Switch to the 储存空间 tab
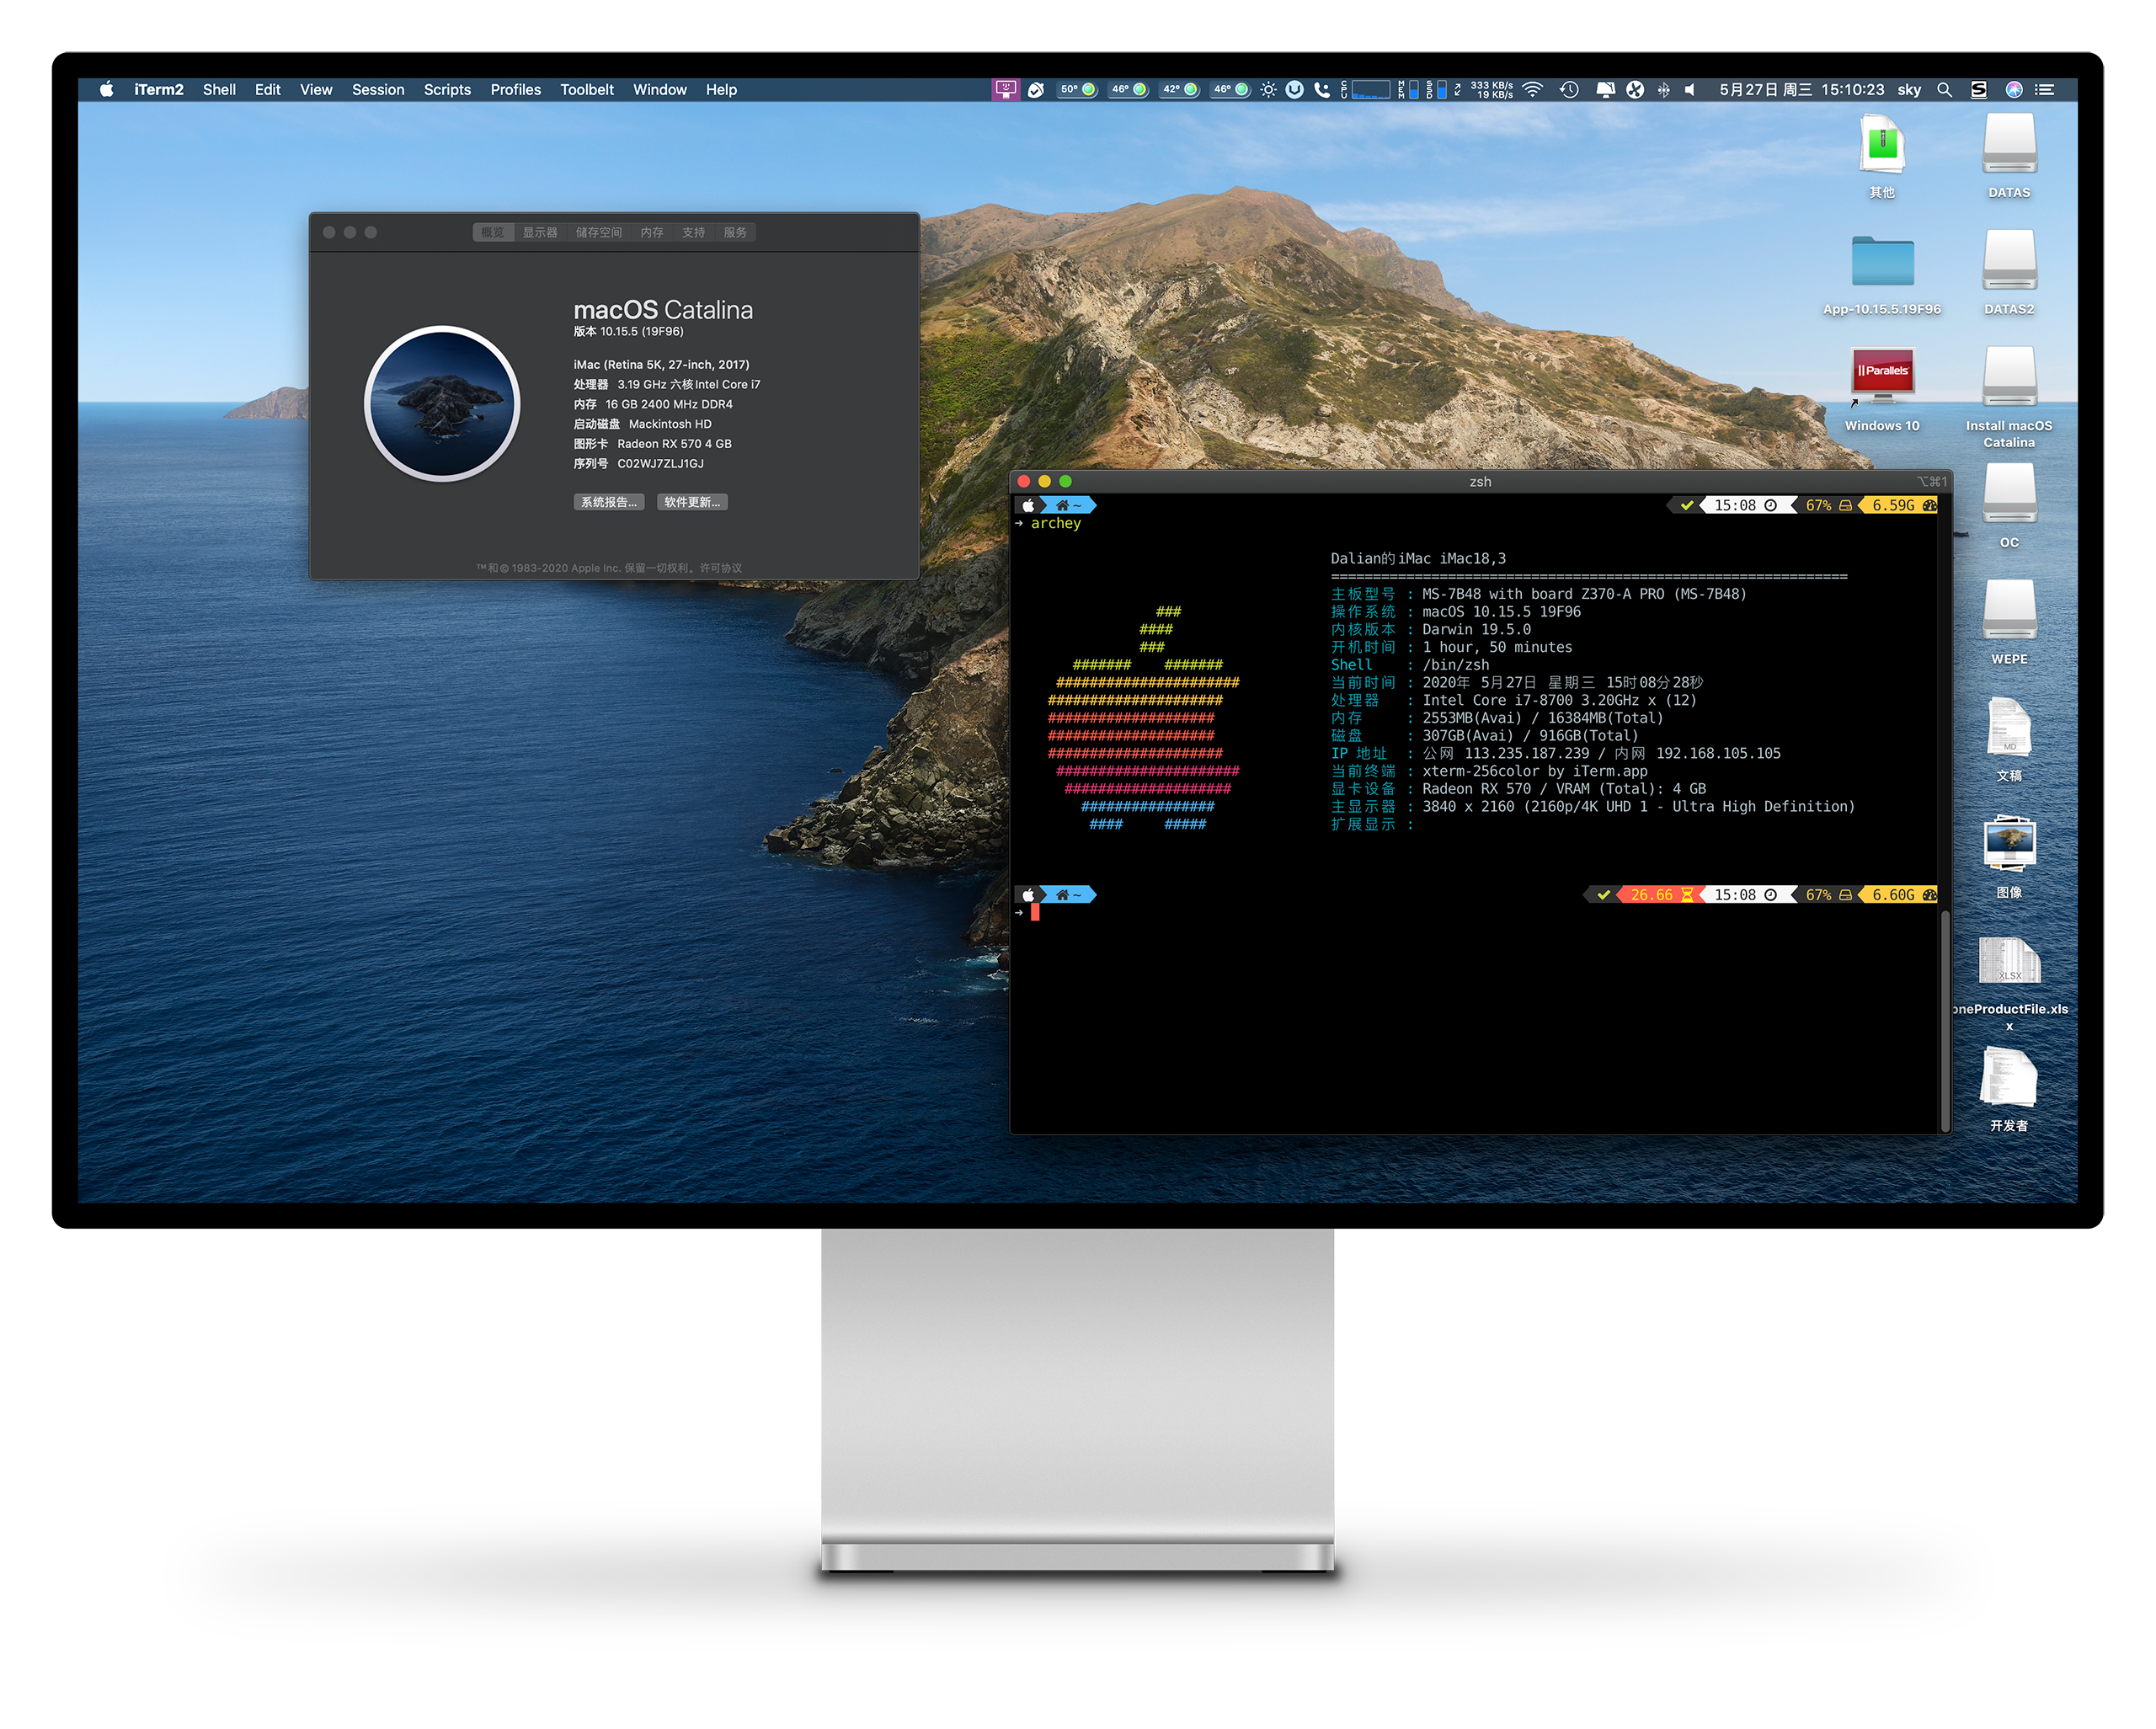Viewport: 2156px width, 1729px height. pos(598,232)
